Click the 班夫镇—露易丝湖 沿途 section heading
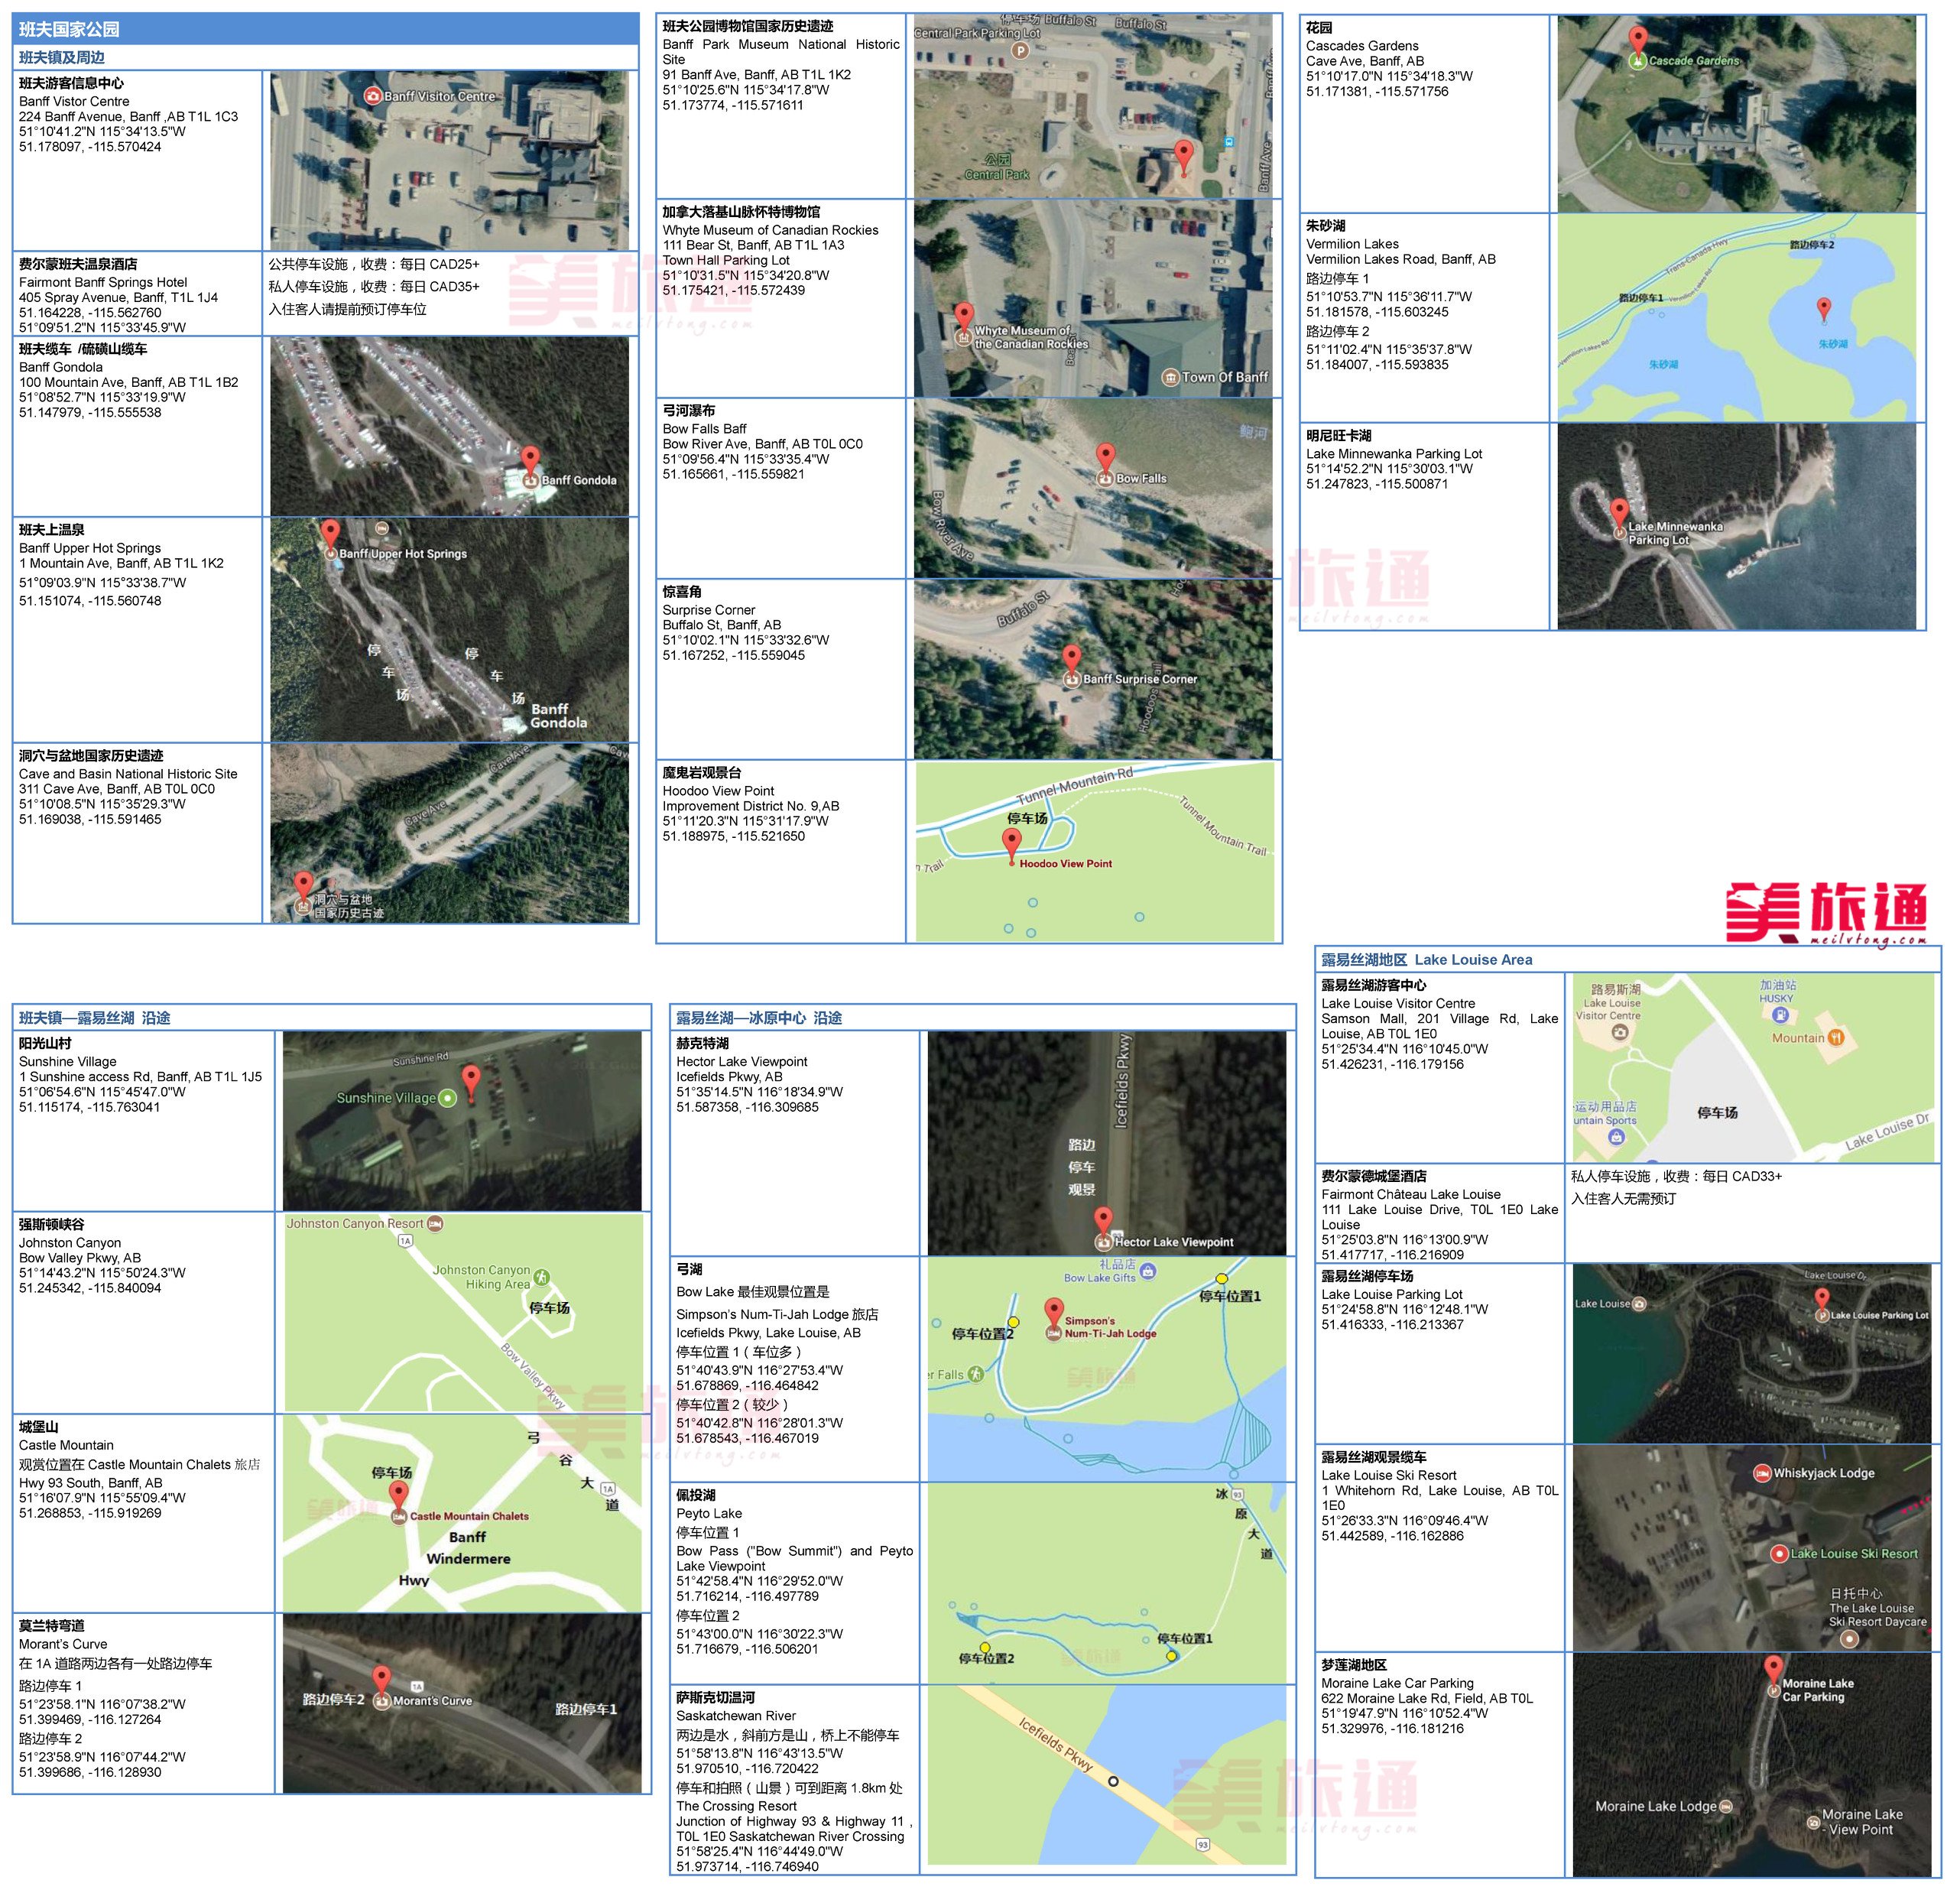1960x1893 pixels. click(x=95, y=1017)
